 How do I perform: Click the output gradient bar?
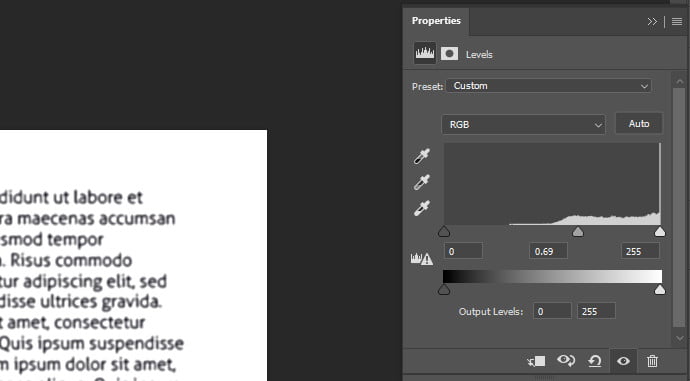coord(552,276)
